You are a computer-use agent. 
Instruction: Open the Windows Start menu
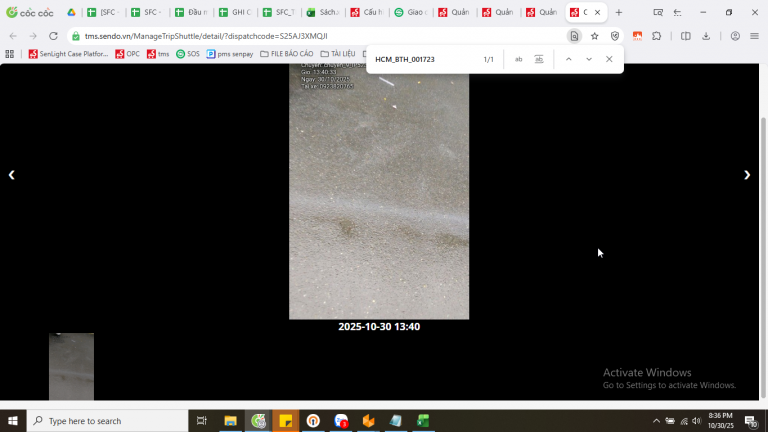(13, 421)
